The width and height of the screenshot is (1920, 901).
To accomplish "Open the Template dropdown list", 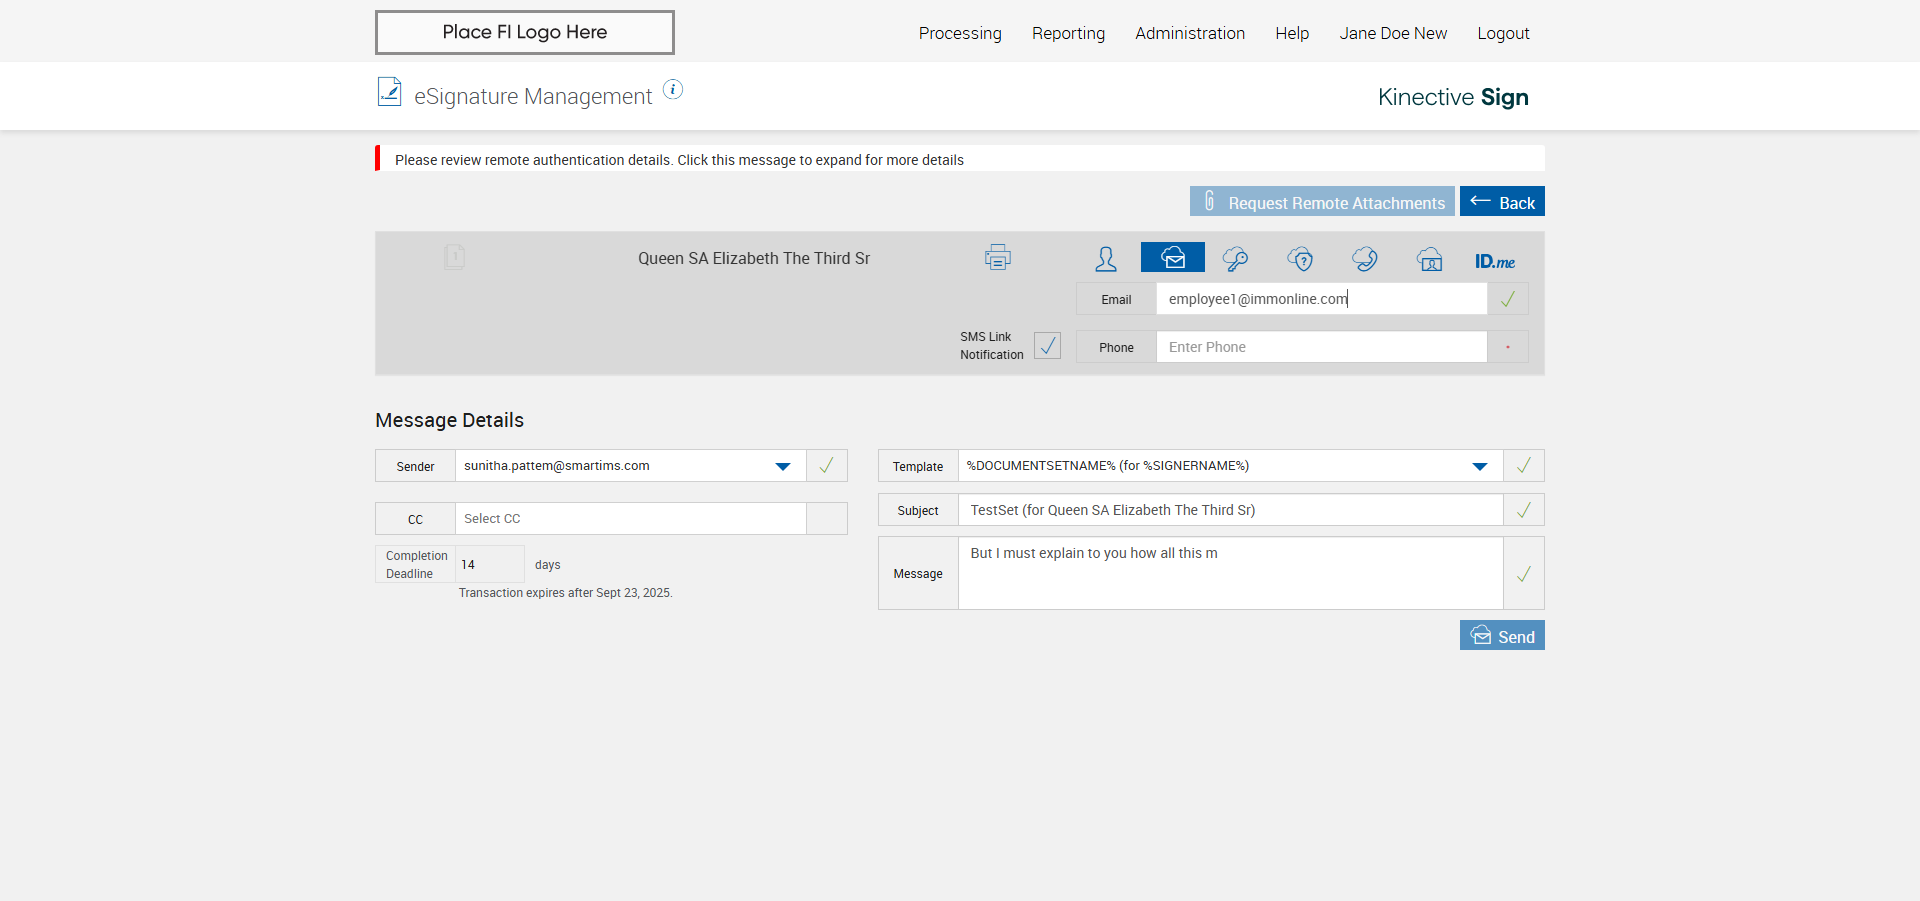I will point(1479,466).
